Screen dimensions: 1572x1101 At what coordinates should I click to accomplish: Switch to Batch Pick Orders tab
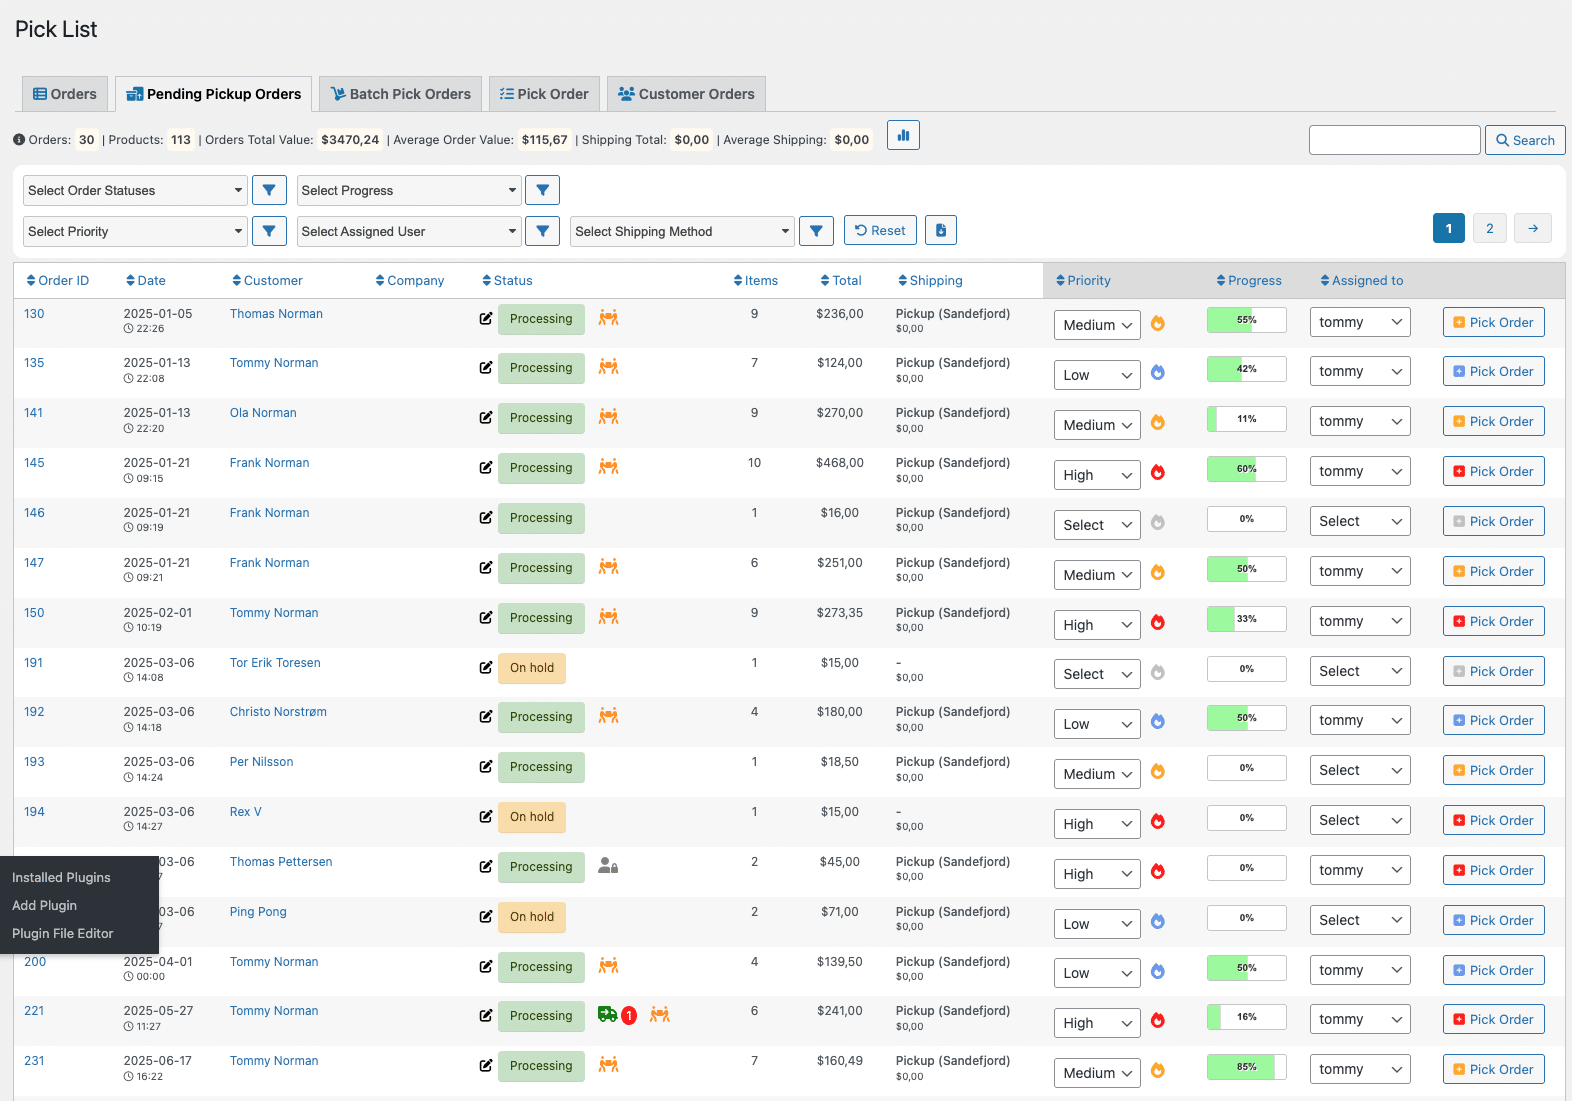400,94
